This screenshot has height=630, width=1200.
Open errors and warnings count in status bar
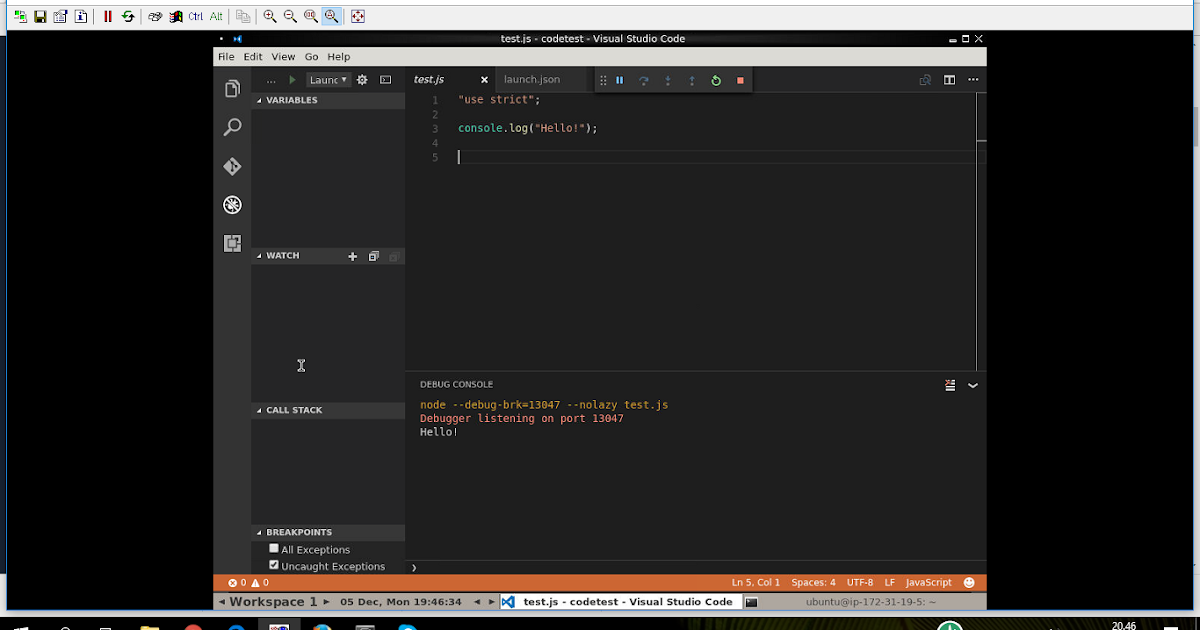pyautogui.click(x=248, y=582)
